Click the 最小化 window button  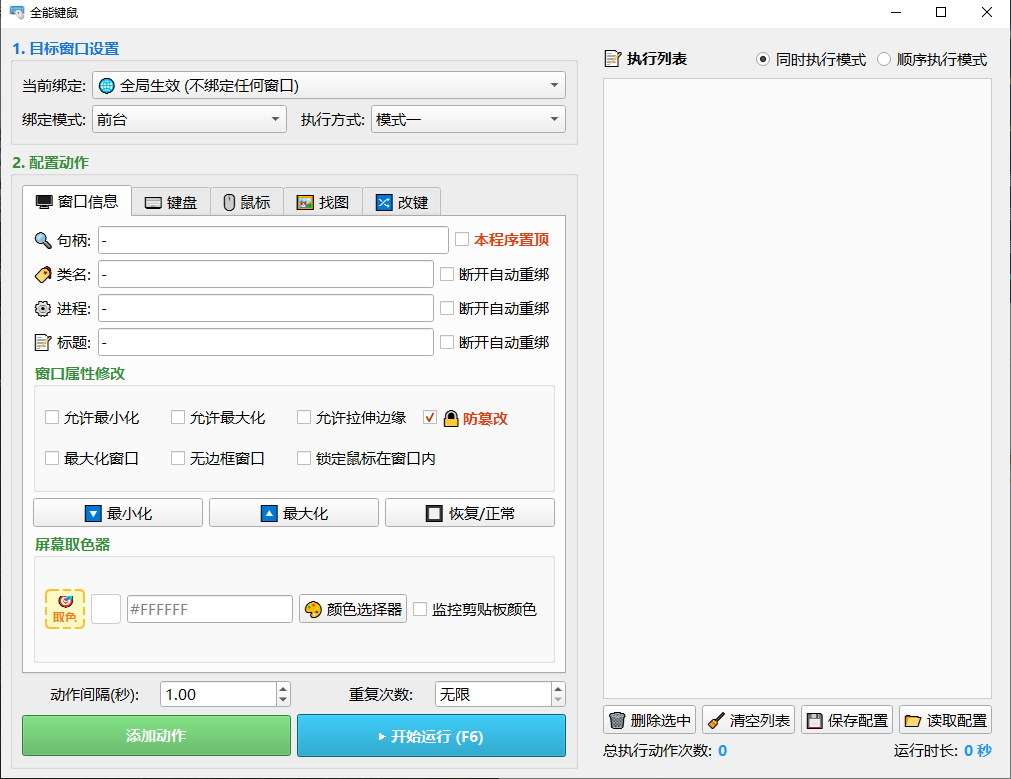118,513
